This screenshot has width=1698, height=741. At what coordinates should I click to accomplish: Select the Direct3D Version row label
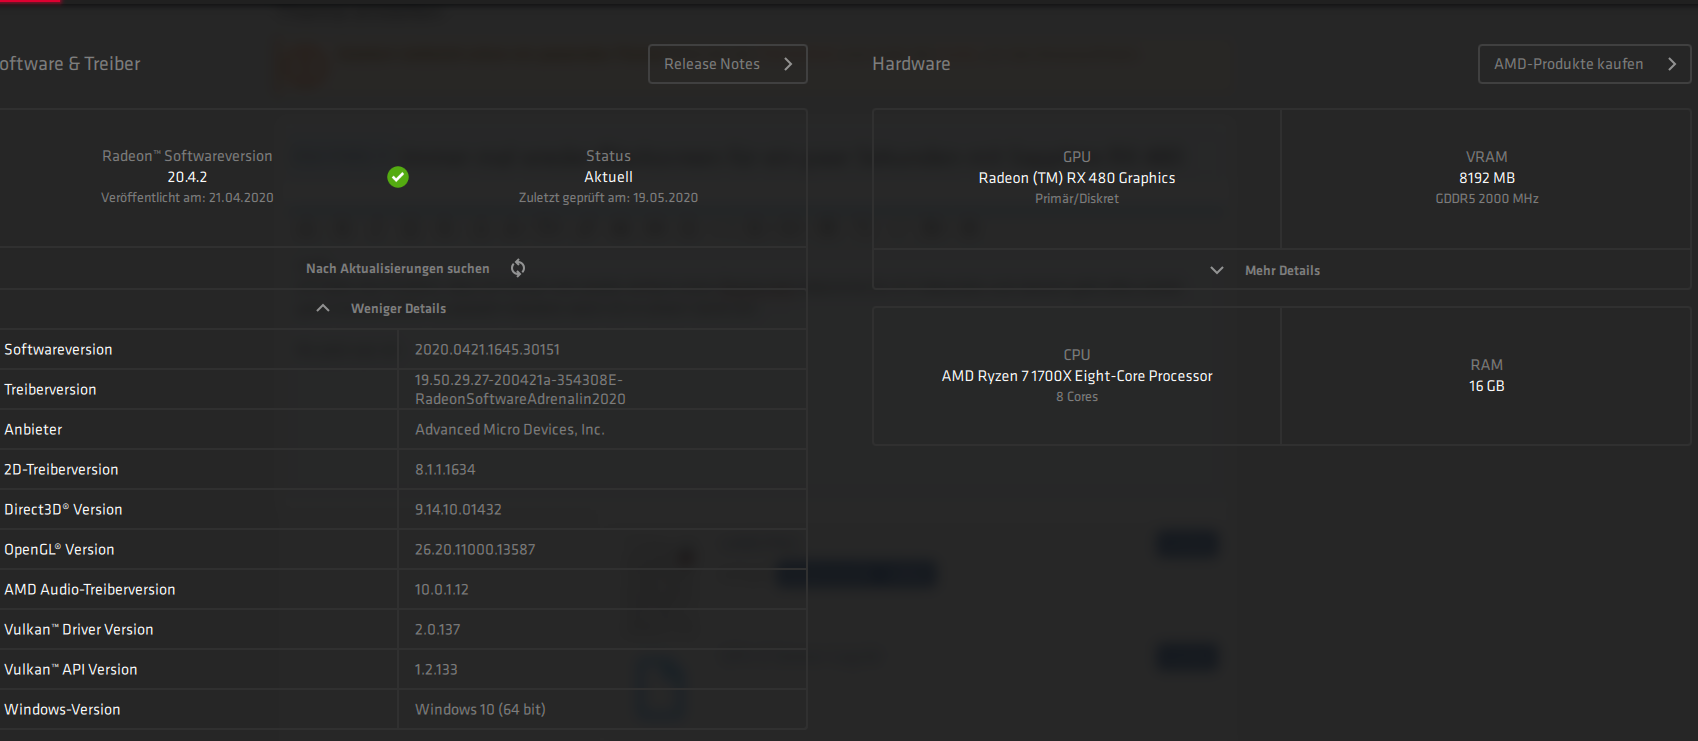(x=63, y=510)
